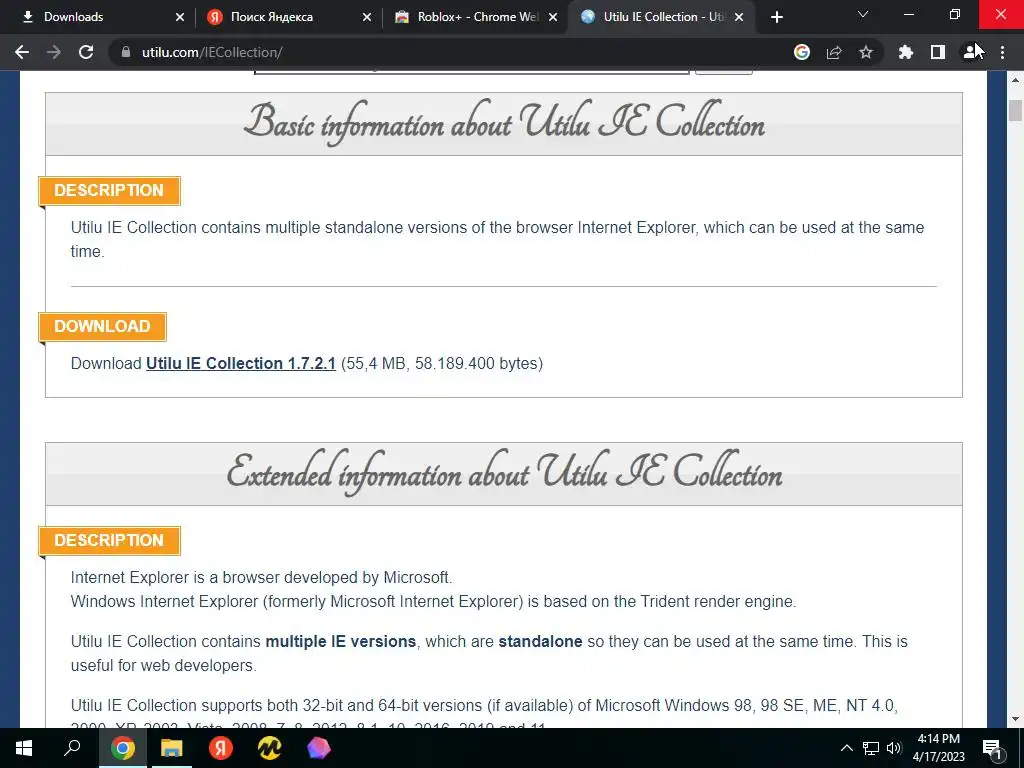
Task: Open a new browser tab
Action: [776, 17]
